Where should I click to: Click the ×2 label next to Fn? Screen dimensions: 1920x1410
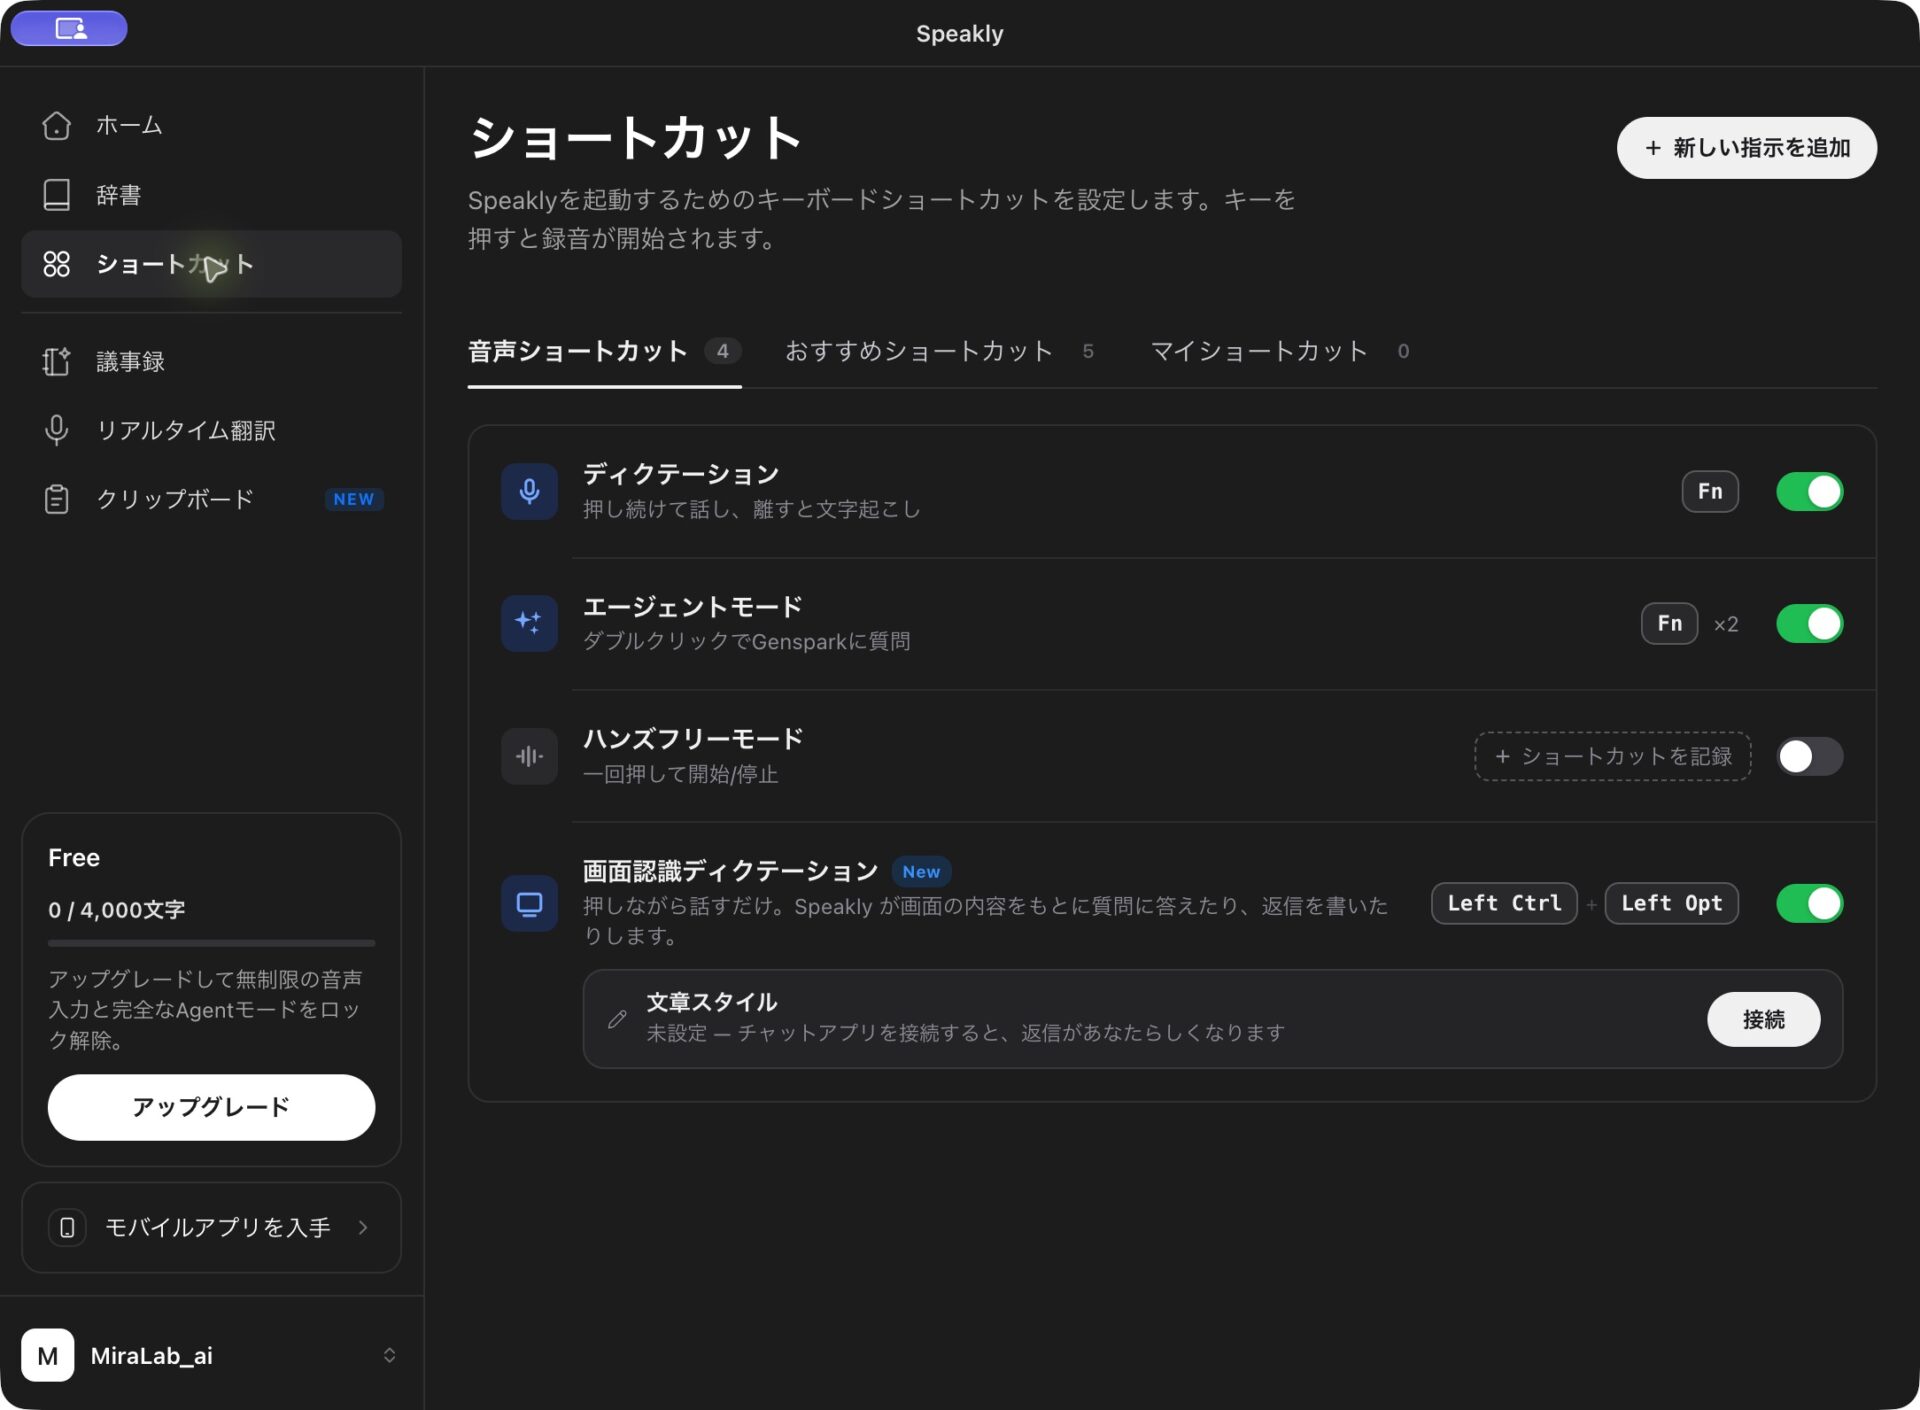[1726, 624]
